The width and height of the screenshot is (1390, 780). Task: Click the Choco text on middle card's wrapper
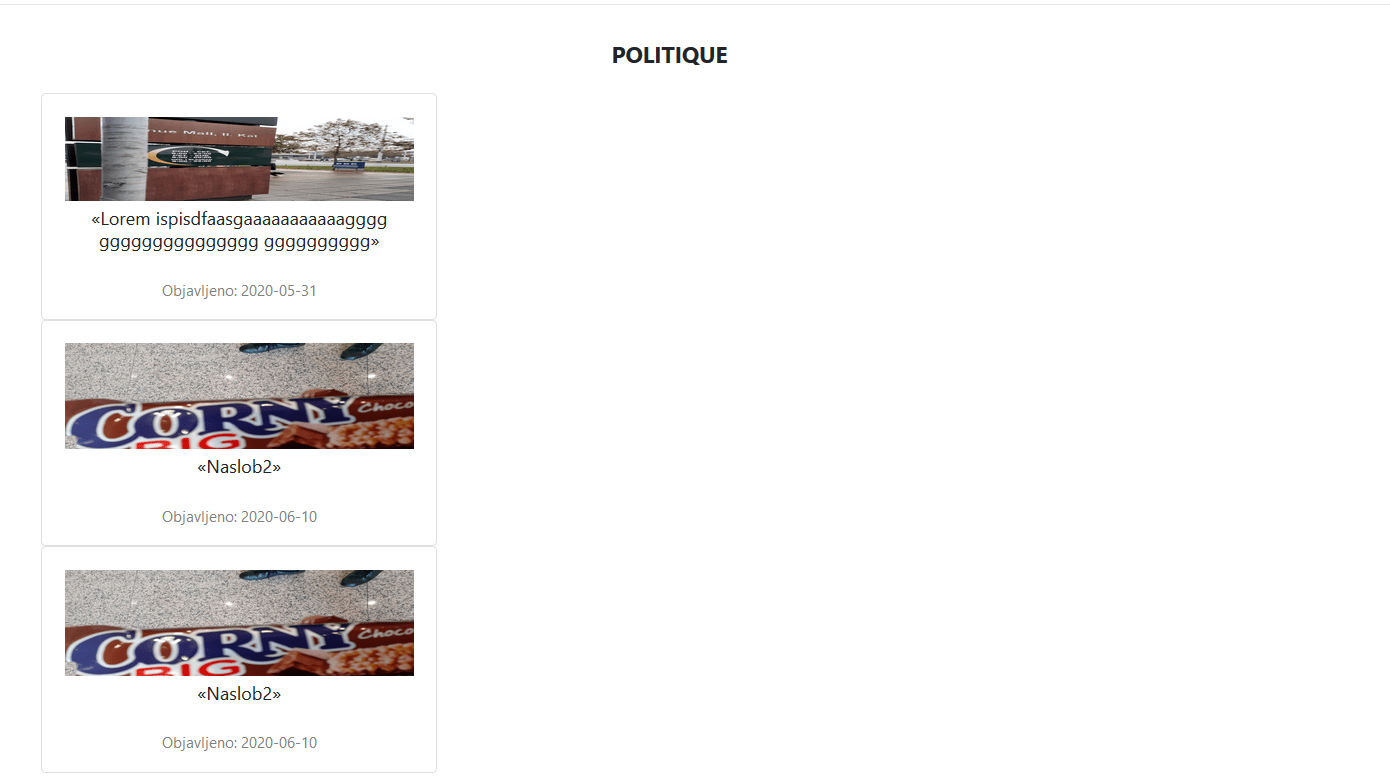point(385,408)
